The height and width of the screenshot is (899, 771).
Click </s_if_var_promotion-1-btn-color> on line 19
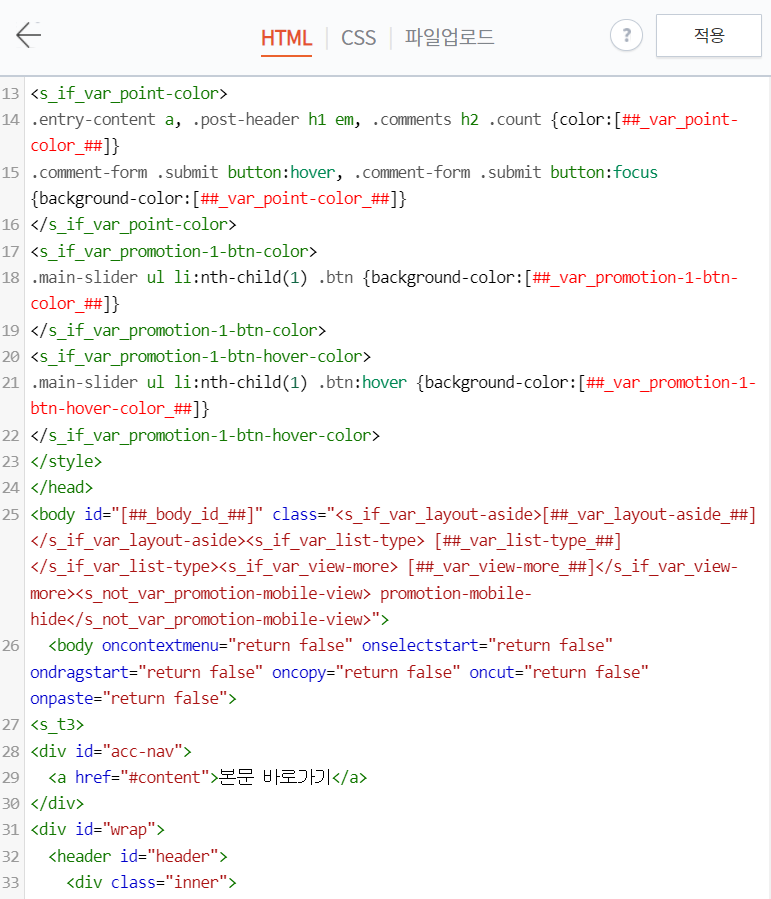tap(178, 330)
